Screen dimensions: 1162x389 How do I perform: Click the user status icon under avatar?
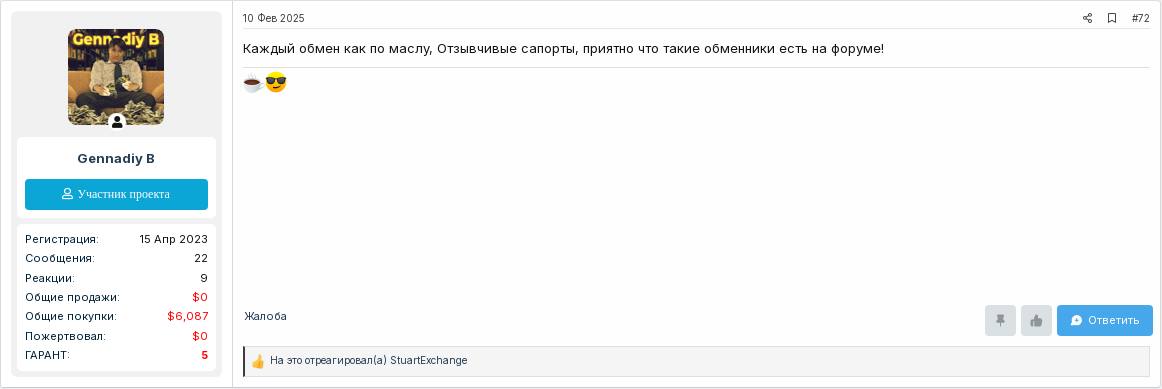(x=117, y=122)
